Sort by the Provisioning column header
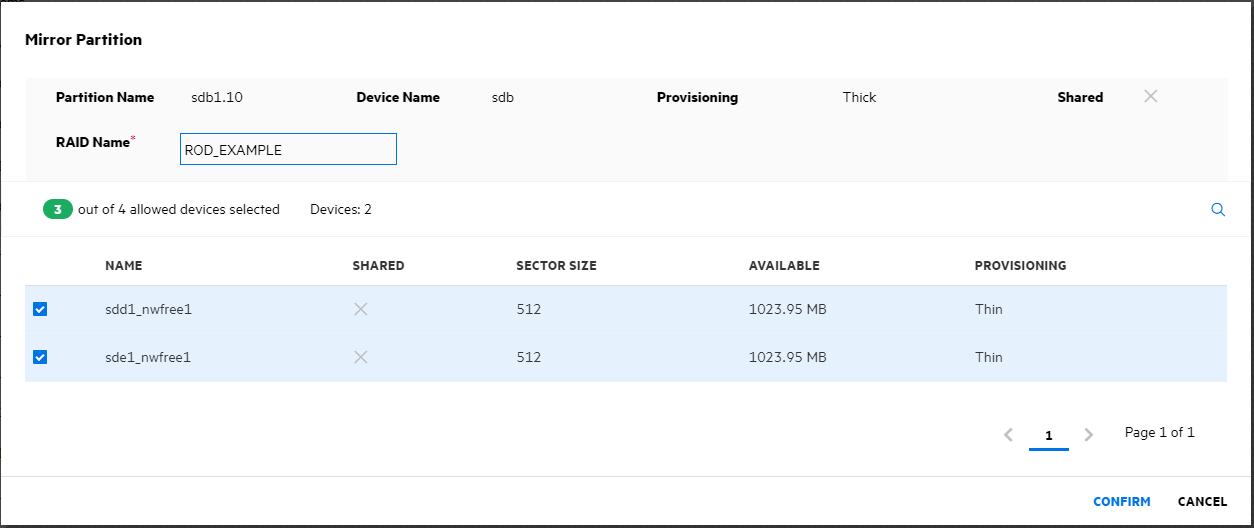1254x528 pixels. 1020,266
